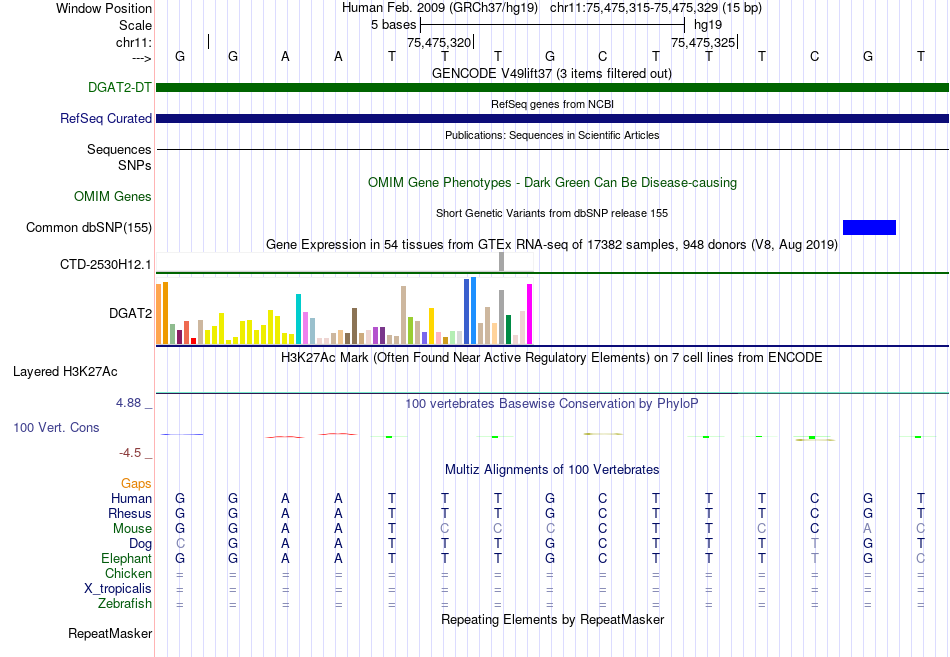950x657 pixels.
Task: Click the gray bar in the CTD-2530H12.1 row
Action: coord(502,262)
